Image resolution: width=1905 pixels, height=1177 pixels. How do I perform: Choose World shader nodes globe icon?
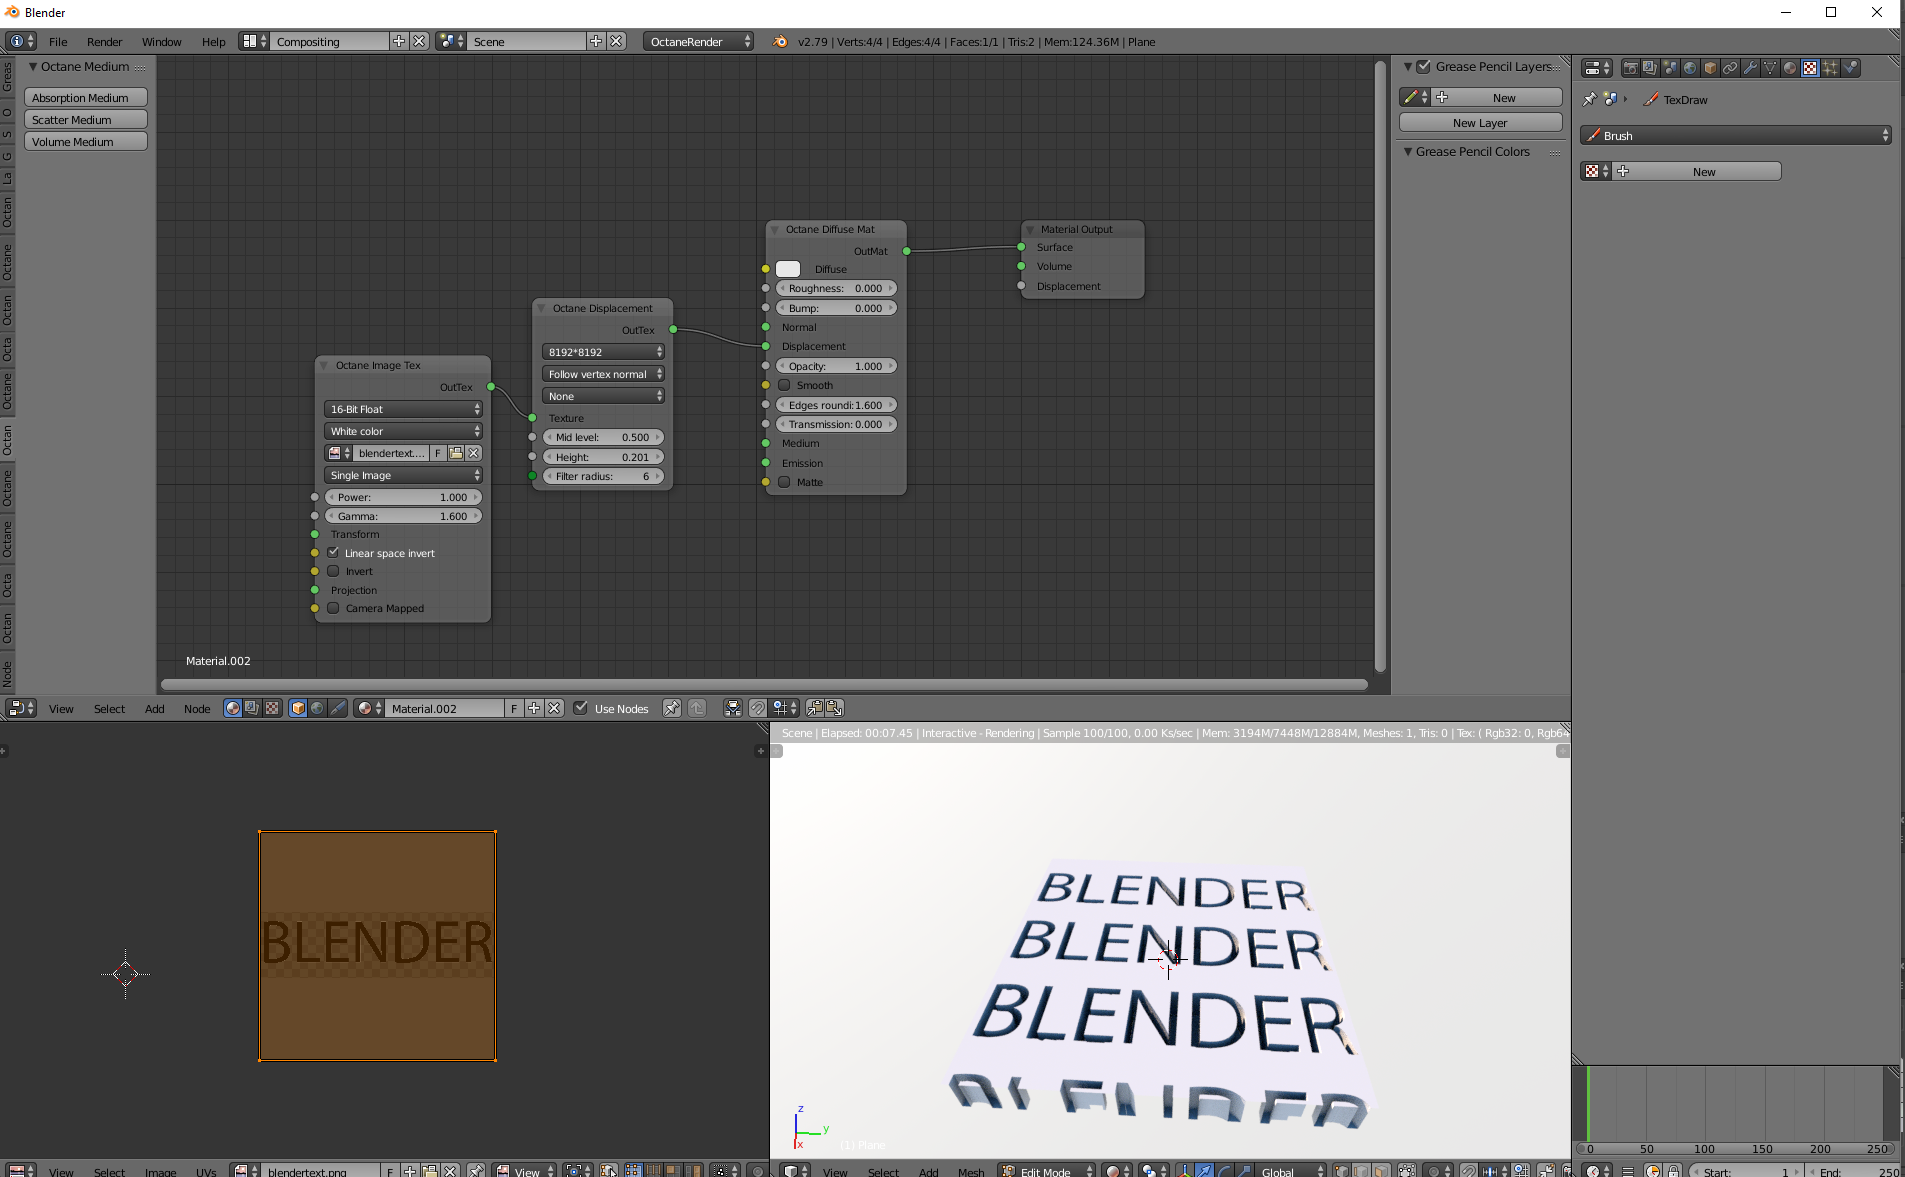click(x=317, y=708)
